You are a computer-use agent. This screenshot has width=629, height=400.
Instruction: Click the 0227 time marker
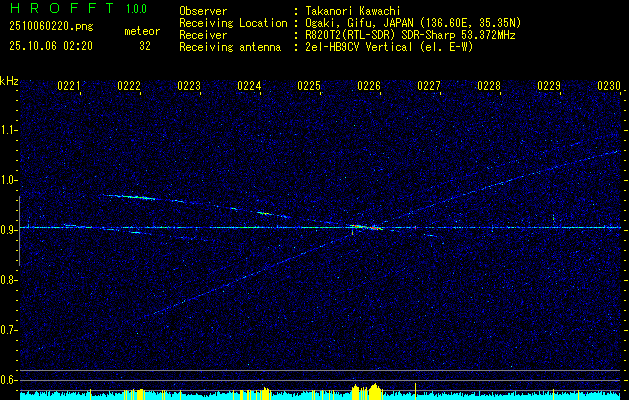coord(429,86)
